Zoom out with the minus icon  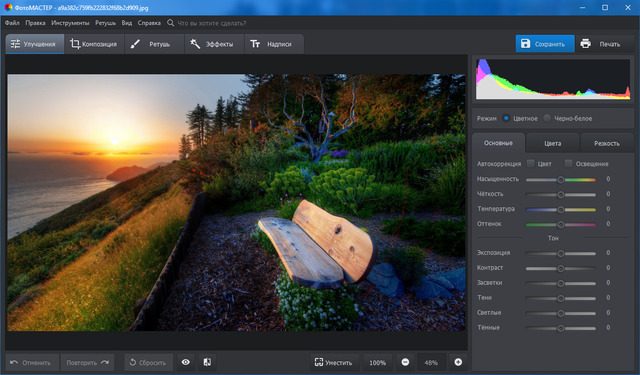(405, 362)
